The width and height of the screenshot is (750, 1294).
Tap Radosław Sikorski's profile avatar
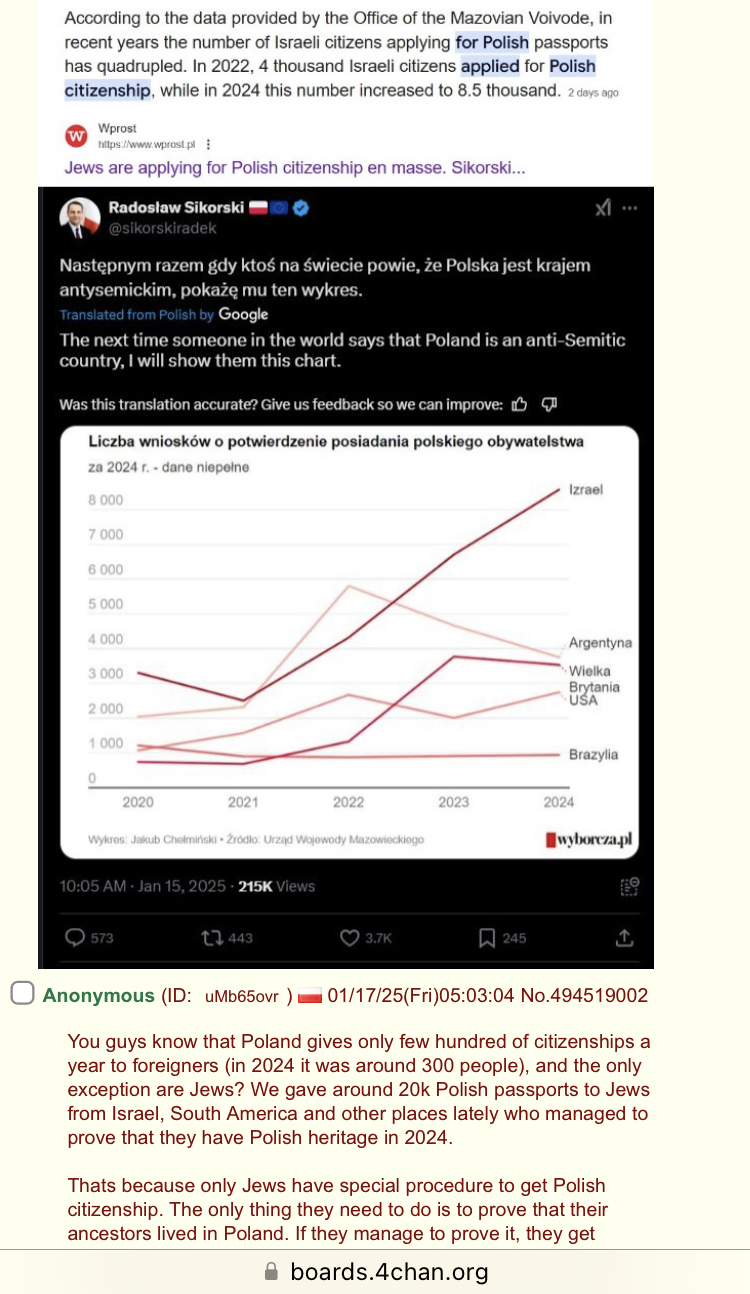[x=78, y=217]
